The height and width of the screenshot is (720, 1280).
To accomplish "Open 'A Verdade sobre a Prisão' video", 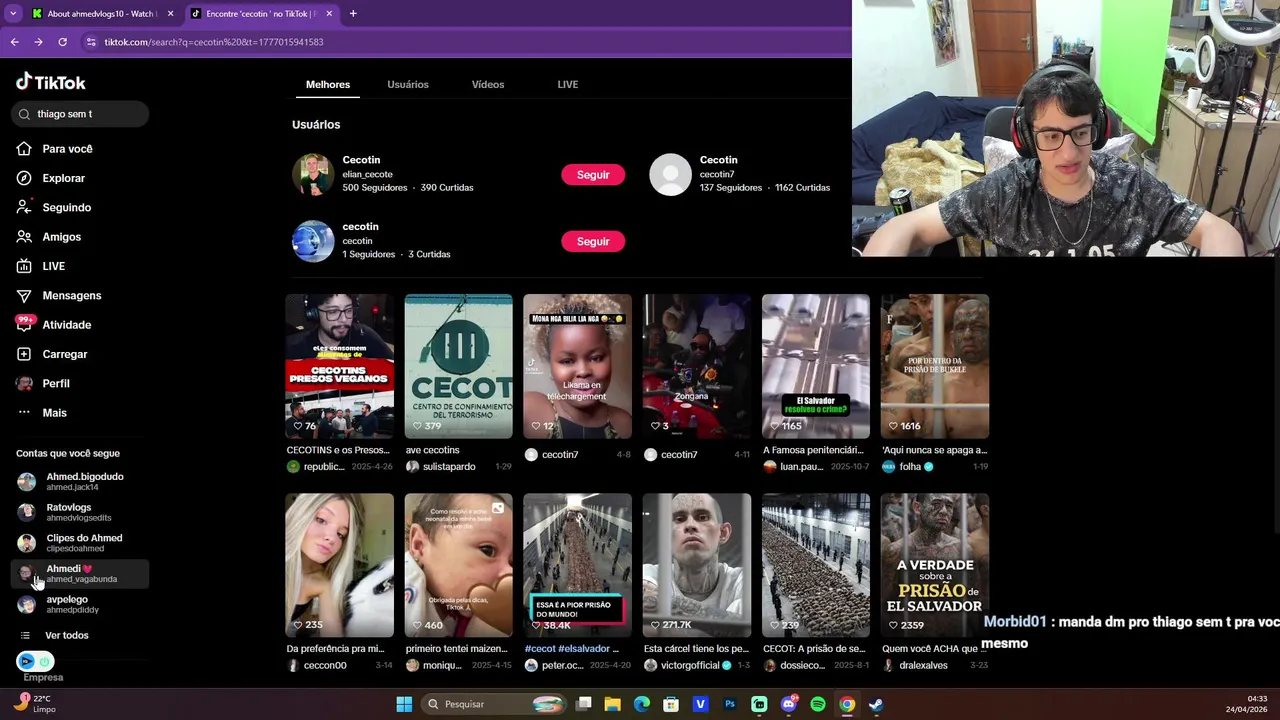I will pyautogui.click(x=935, y=565).
